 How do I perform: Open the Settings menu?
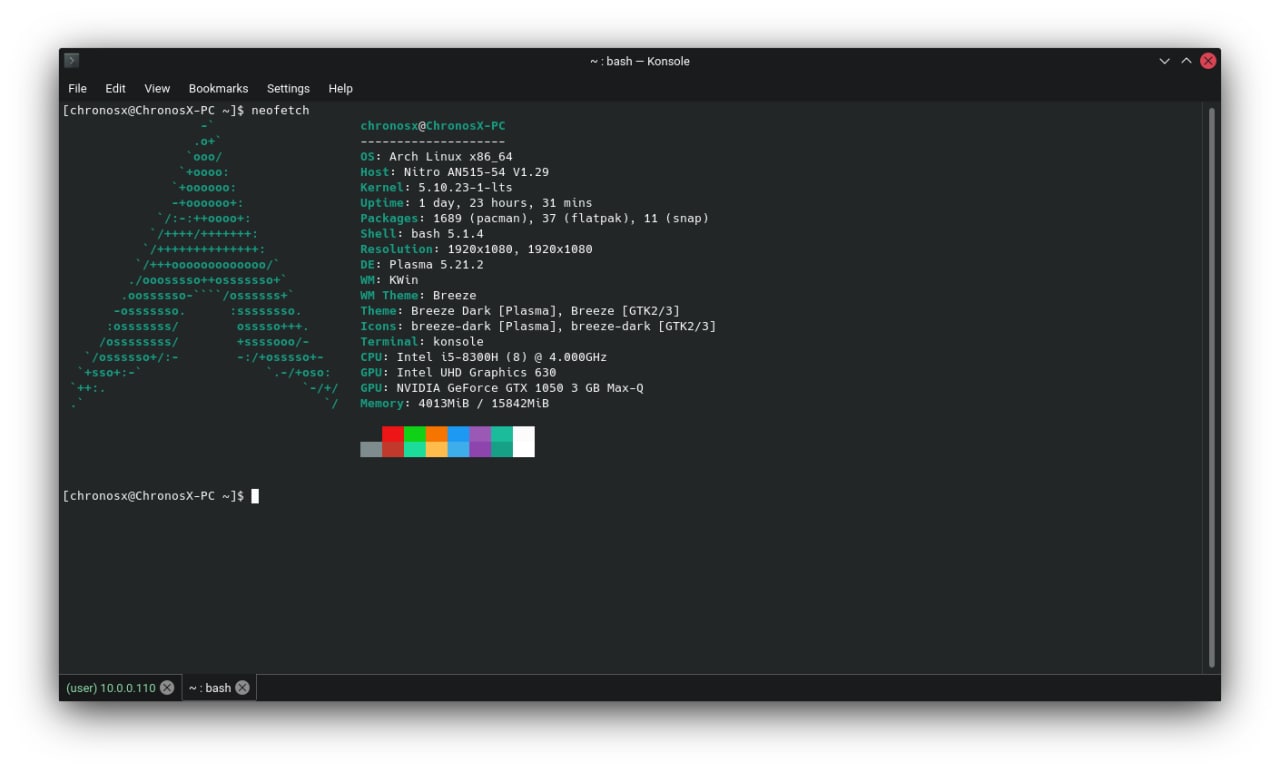click(x=288, y=88)
